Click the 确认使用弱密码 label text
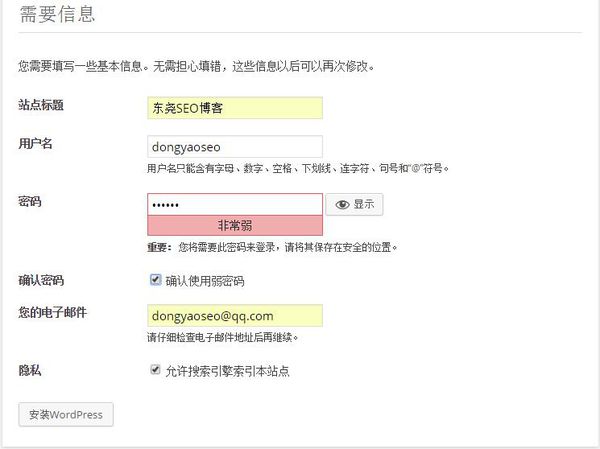Viewport: 600px width, 449px height. point(204,281)
